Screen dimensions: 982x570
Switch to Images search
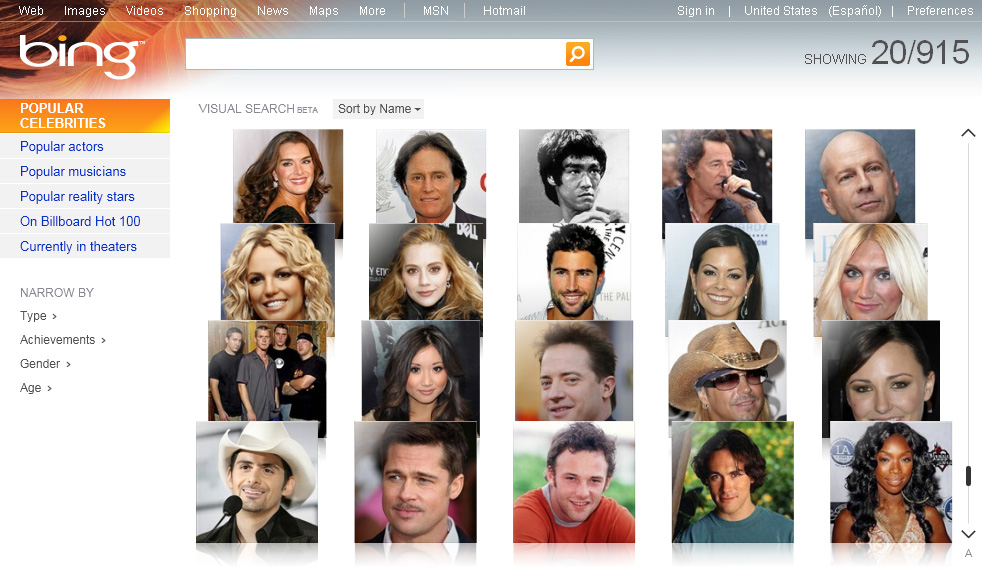(85, 11)
